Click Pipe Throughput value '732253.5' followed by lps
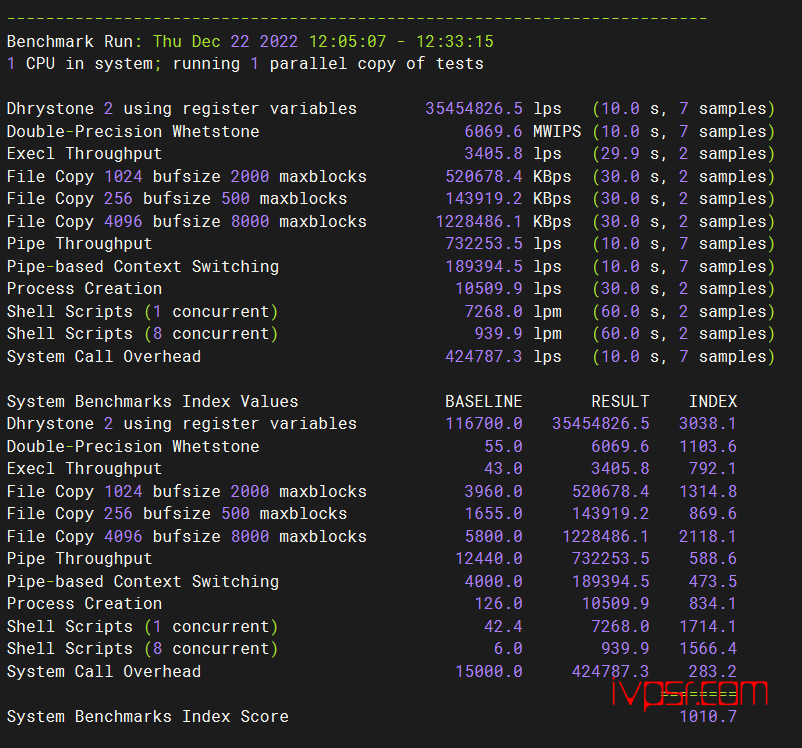The height and width of the screenshot is (748, 802). coord(484,244)
